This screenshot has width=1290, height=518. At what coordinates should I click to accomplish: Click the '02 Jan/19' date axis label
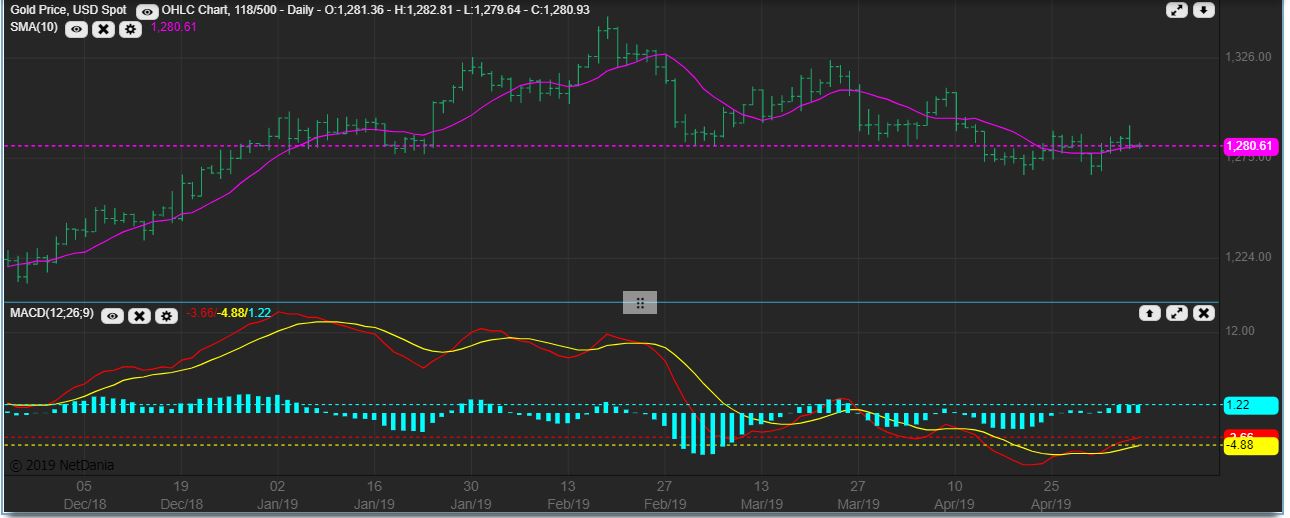pos(277,495)
